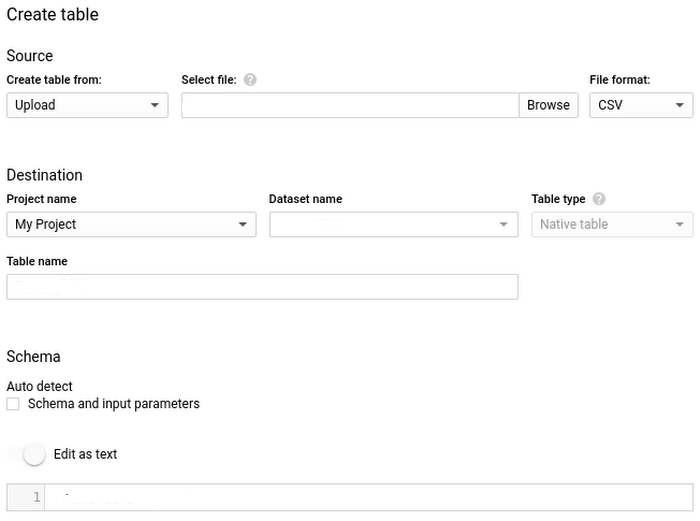This screenshot has height=521, width=700.
Task: Focus the Table name input field
Action: point(262,287)
